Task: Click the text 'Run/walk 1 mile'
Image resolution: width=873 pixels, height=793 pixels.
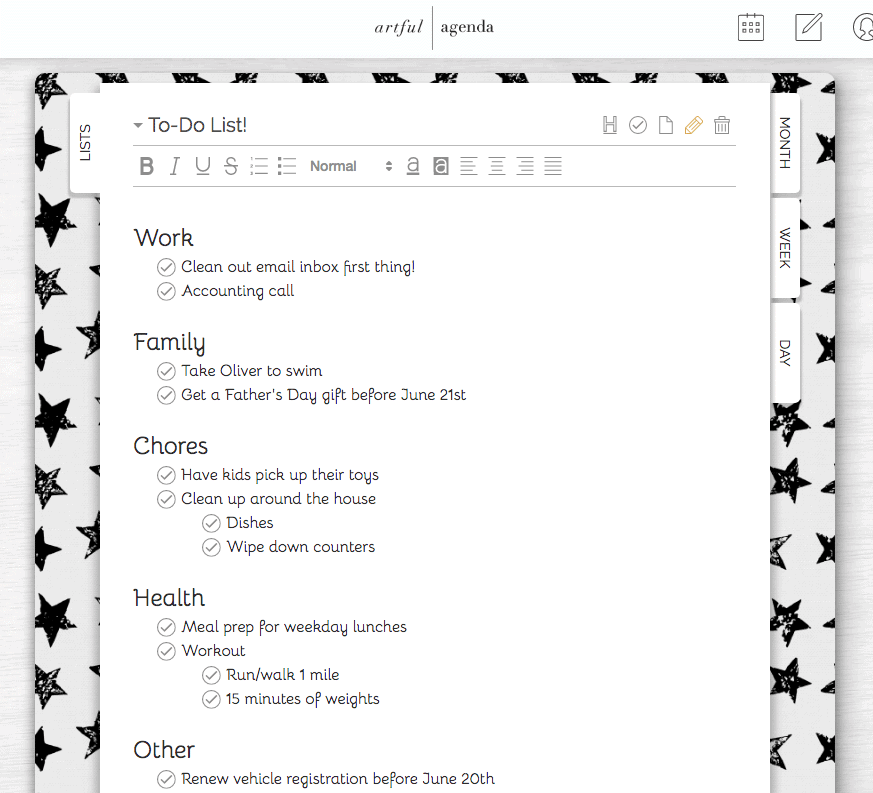Action: pyautogui.click(x=283, y=674)
